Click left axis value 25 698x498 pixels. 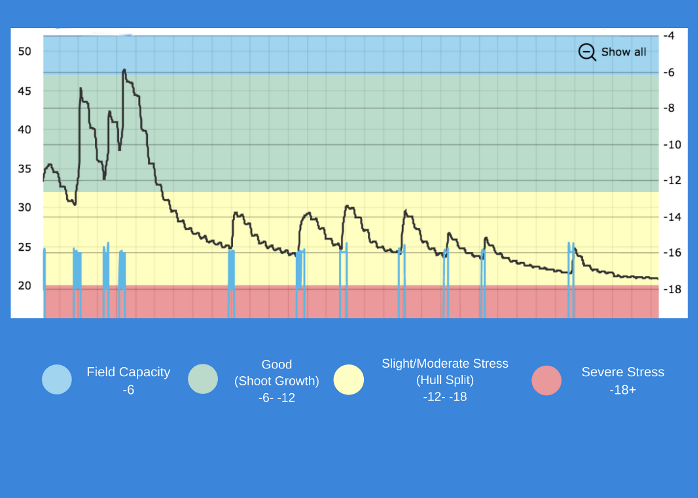point(24,247)
